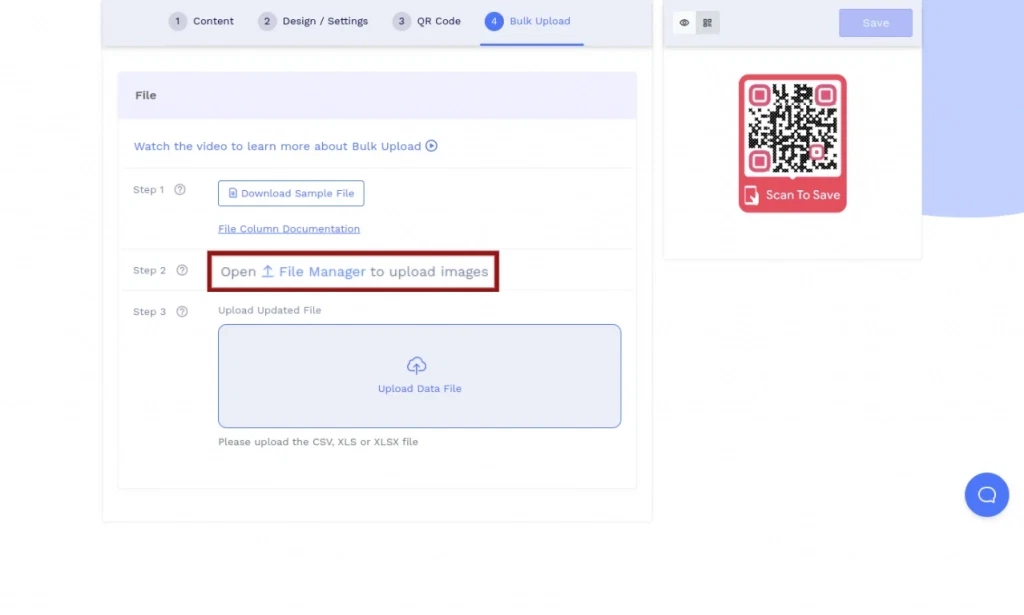The image size is (1024, 615).
Task: Open the Design / Settings step tab
Action: pos(313,21)
